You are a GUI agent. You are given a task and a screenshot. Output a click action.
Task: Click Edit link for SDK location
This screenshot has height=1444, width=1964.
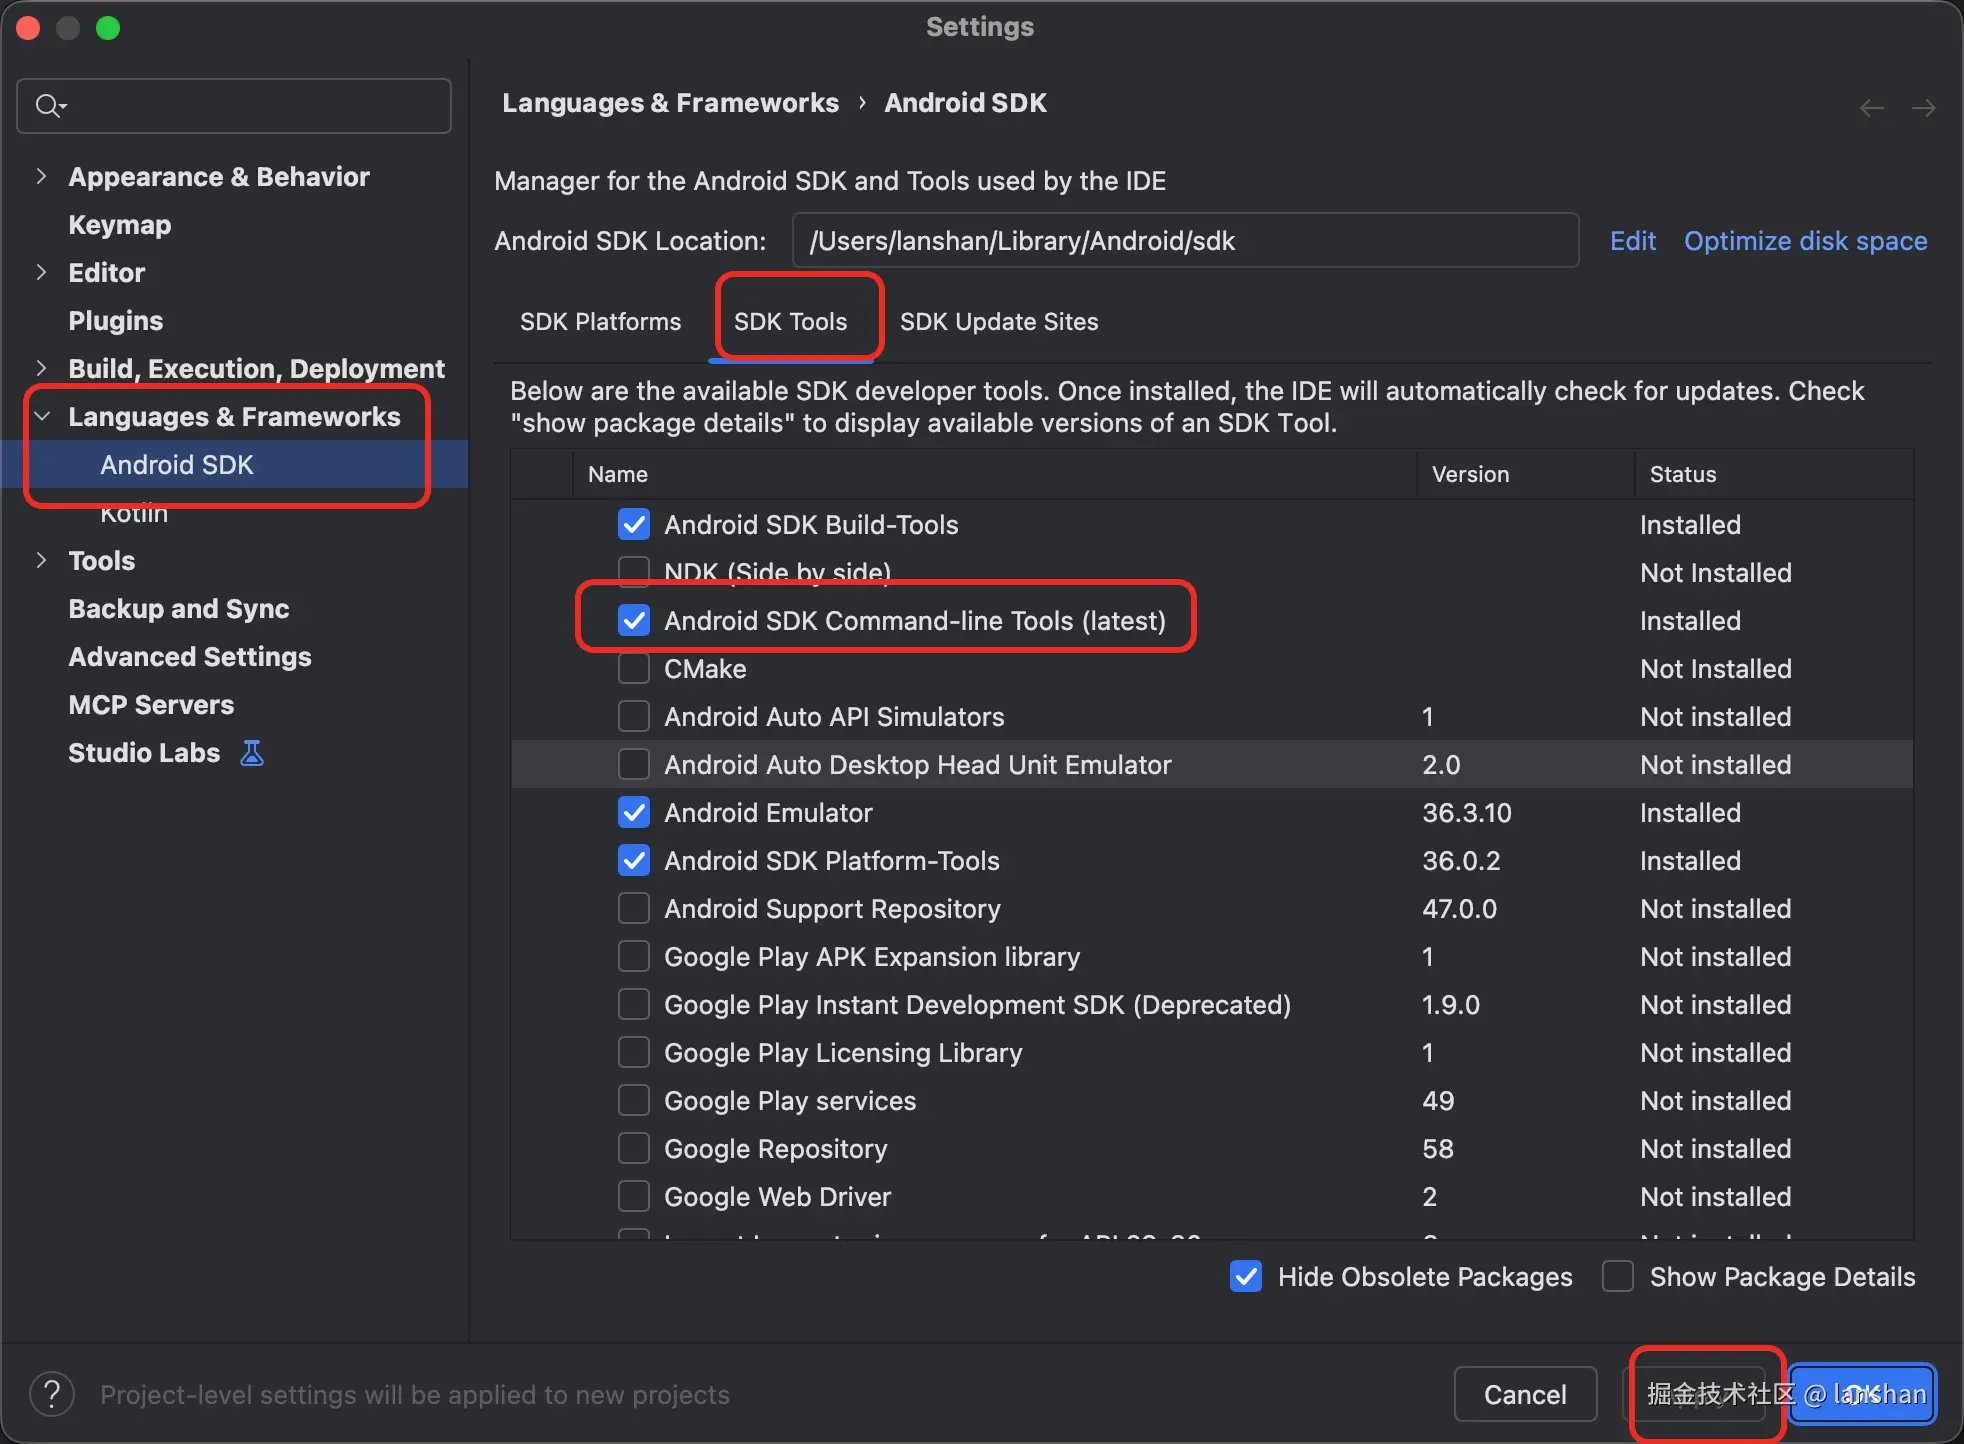1632,241
